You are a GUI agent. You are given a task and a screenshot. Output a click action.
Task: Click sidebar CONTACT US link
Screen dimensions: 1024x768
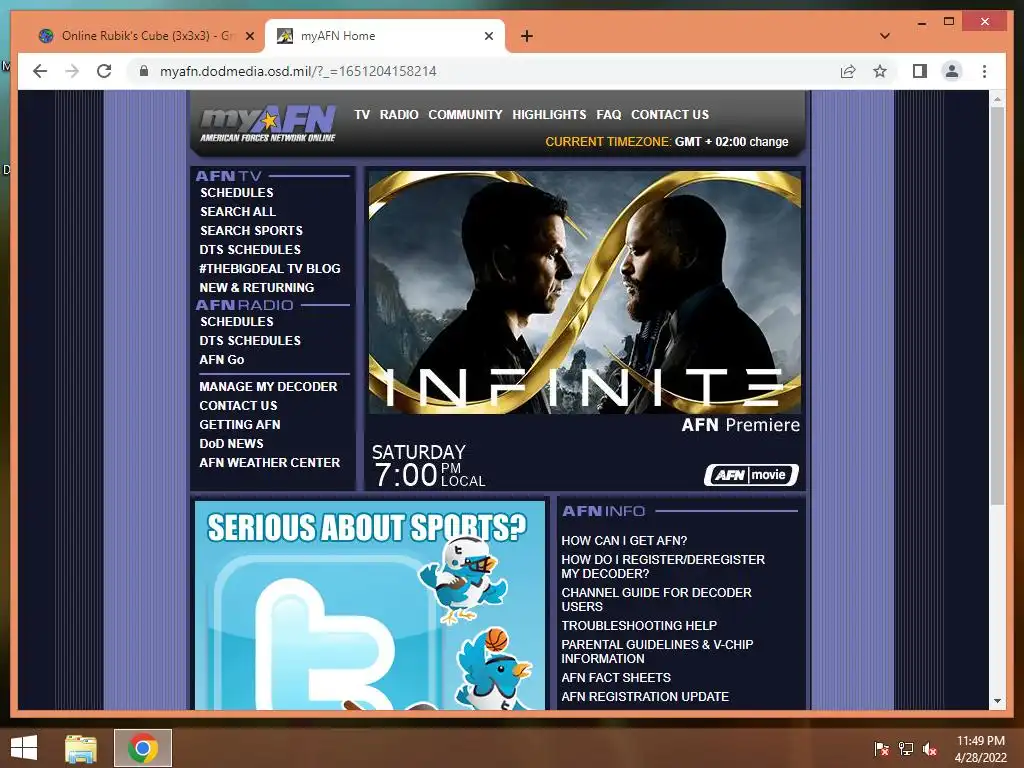point(238,406)
